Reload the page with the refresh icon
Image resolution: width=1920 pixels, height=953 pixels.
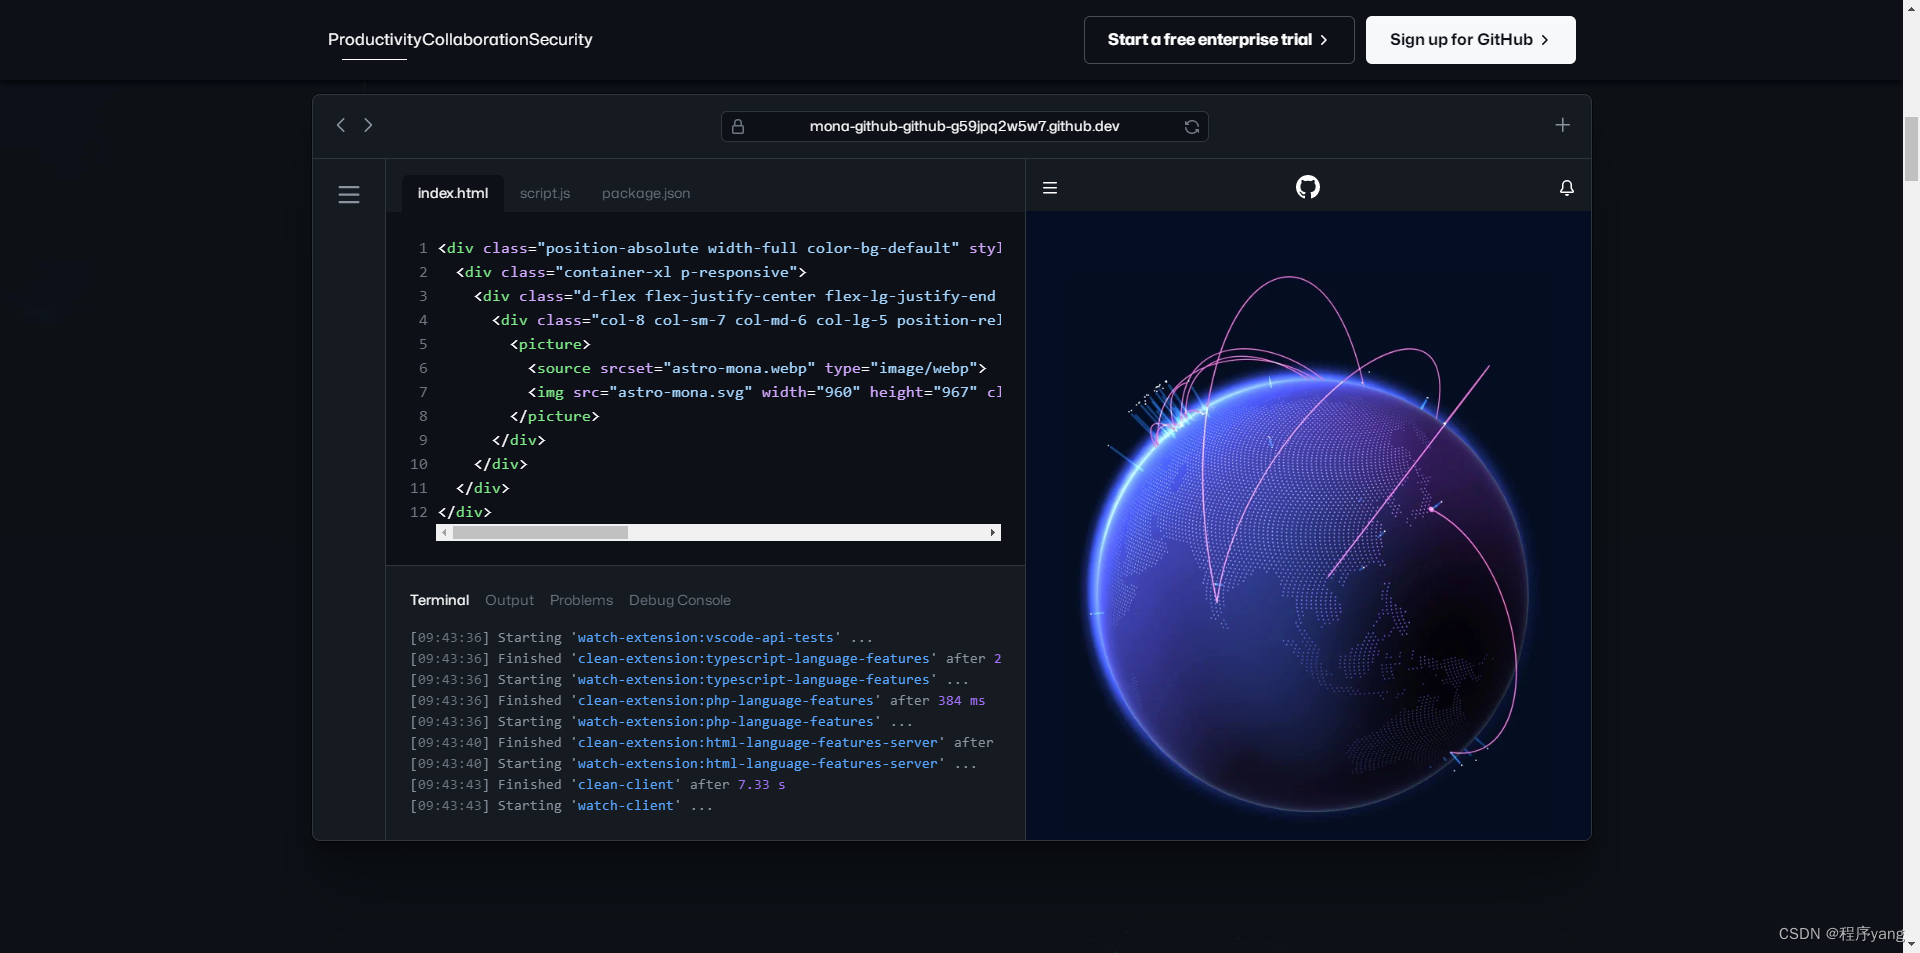pos(1192,127)
